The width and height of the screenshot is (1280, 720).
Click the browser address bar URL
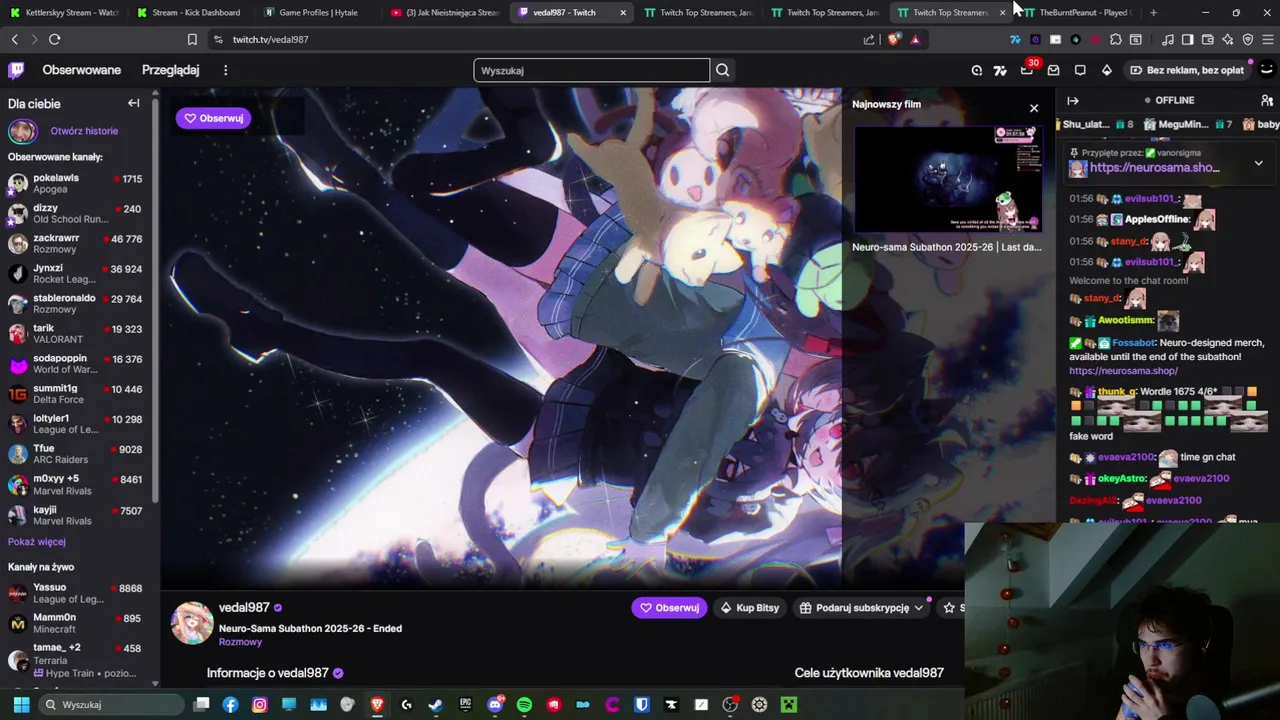(x=270, y=39)
